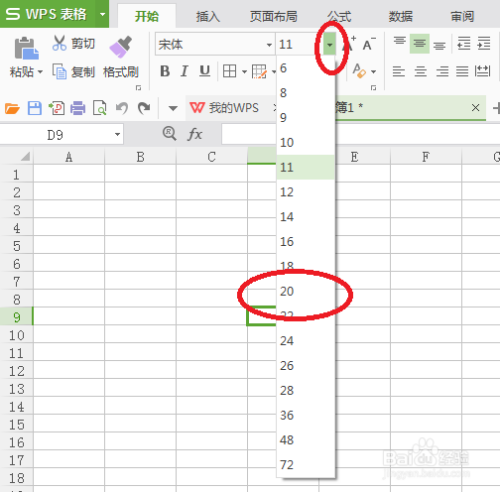Toggle Bold formatting
The width and height of the screenshot is (500, 492).
click(x=165, y=71)
